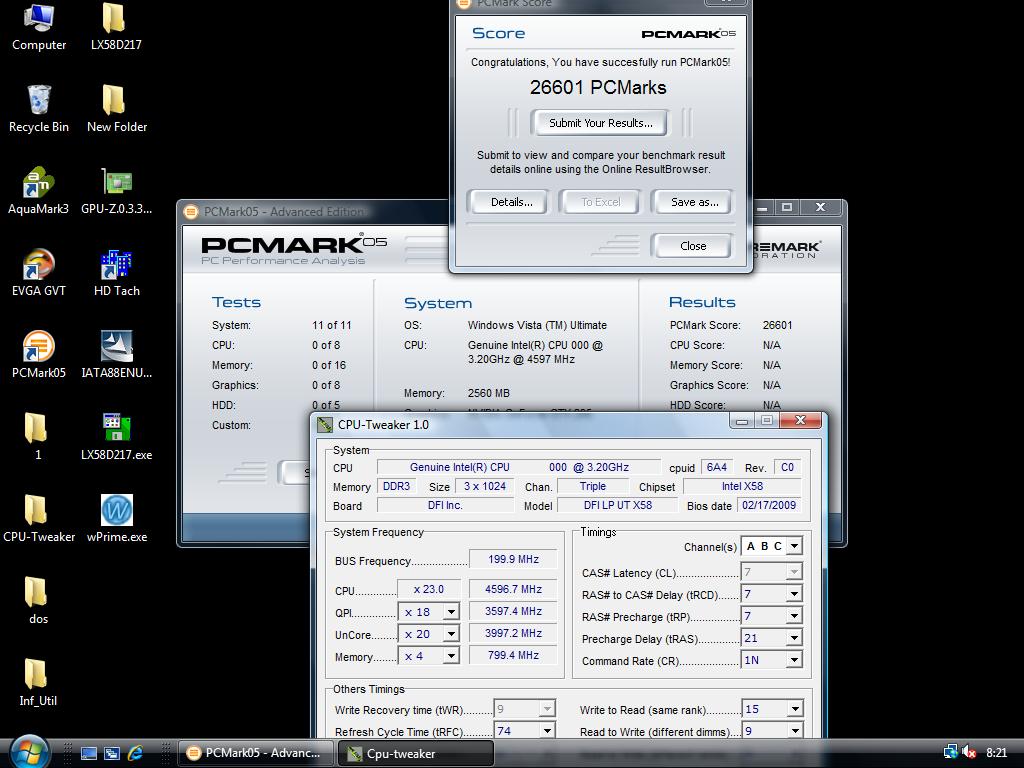Image resolution: width=1024 pixels, height=768 pixels.
Task: Select the folder named 1
Action: [x=37, y=437]
